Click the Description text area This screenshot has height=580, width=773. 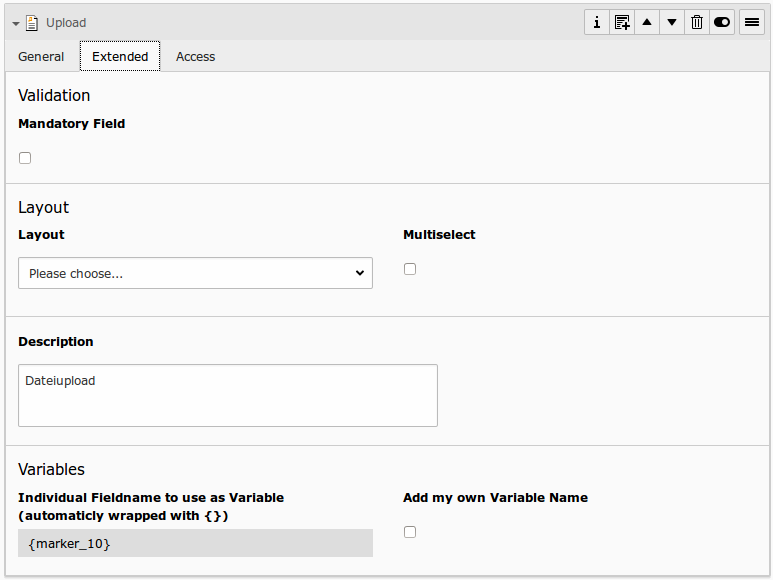228,395
